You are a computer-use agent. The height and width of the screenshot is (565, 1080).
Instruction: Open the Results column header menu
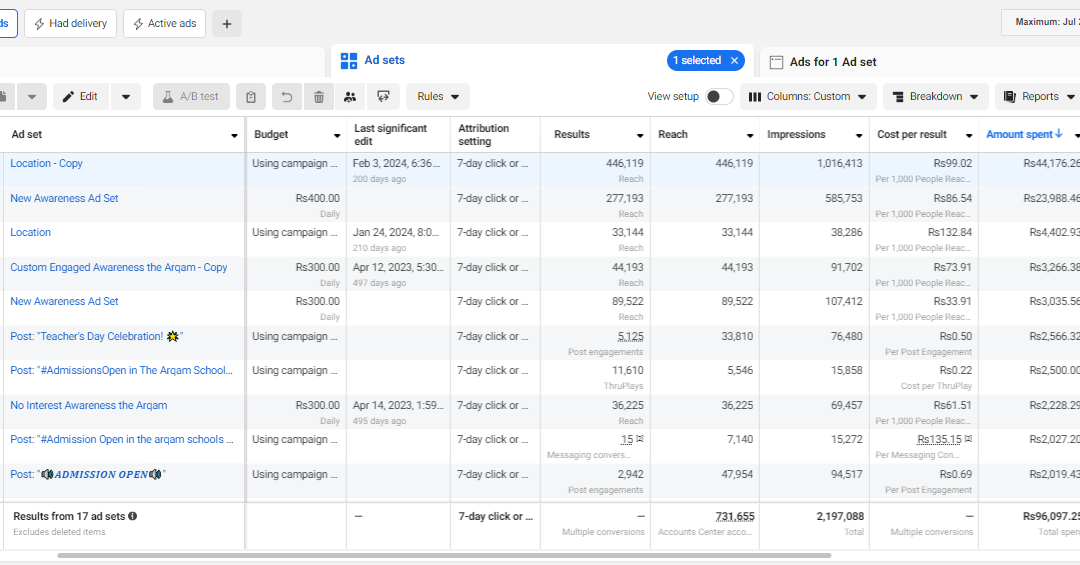(640, 136)
